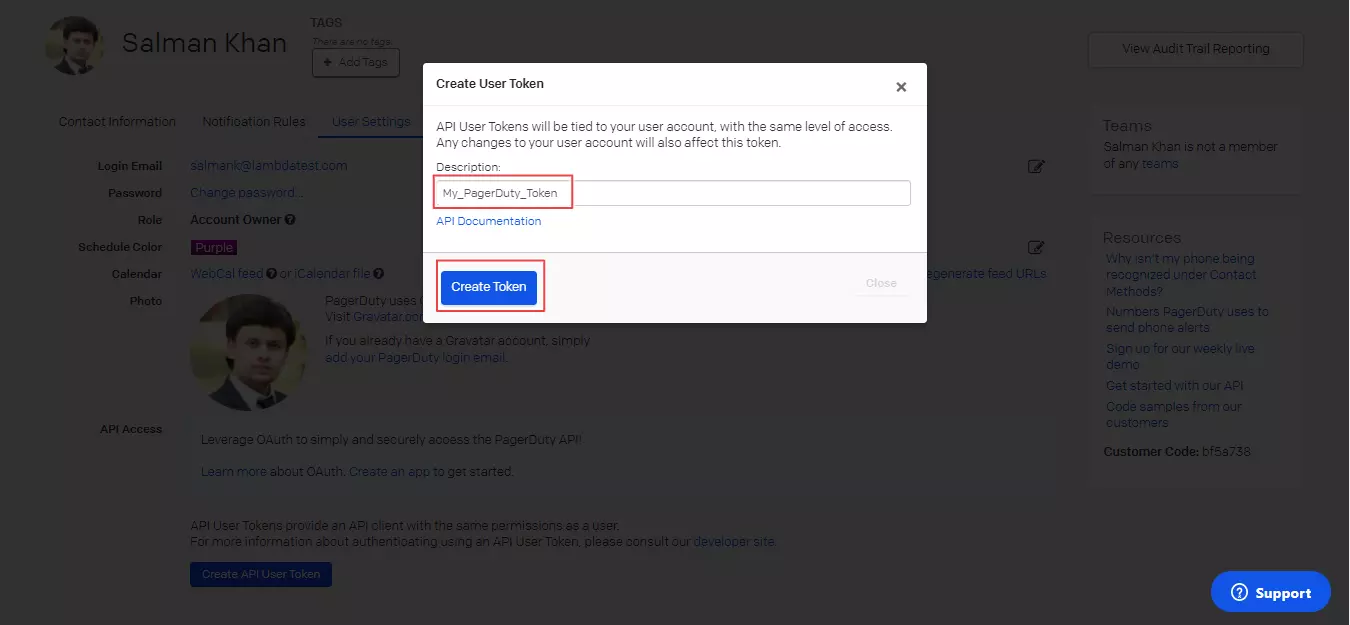1350x625 pixels.
Task: Select the User Settings tab
Action: pos(371,122)
